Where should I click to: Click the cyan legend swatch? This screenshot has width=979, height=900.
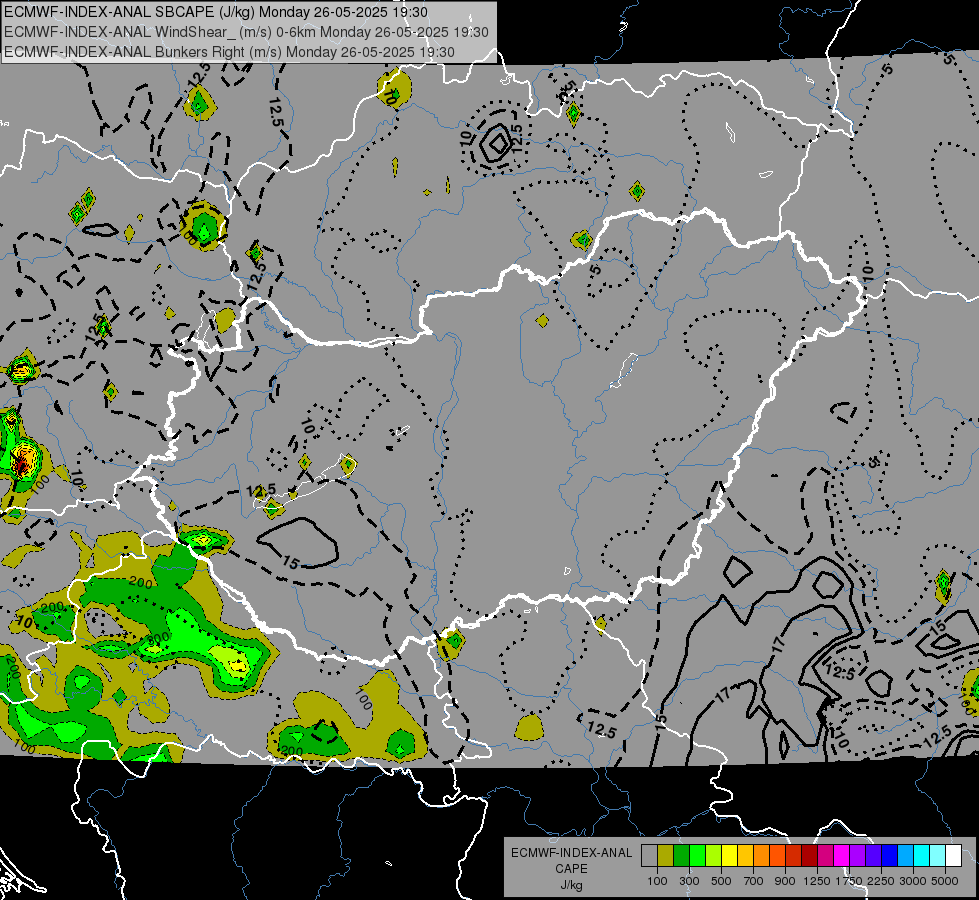point(922,855)
